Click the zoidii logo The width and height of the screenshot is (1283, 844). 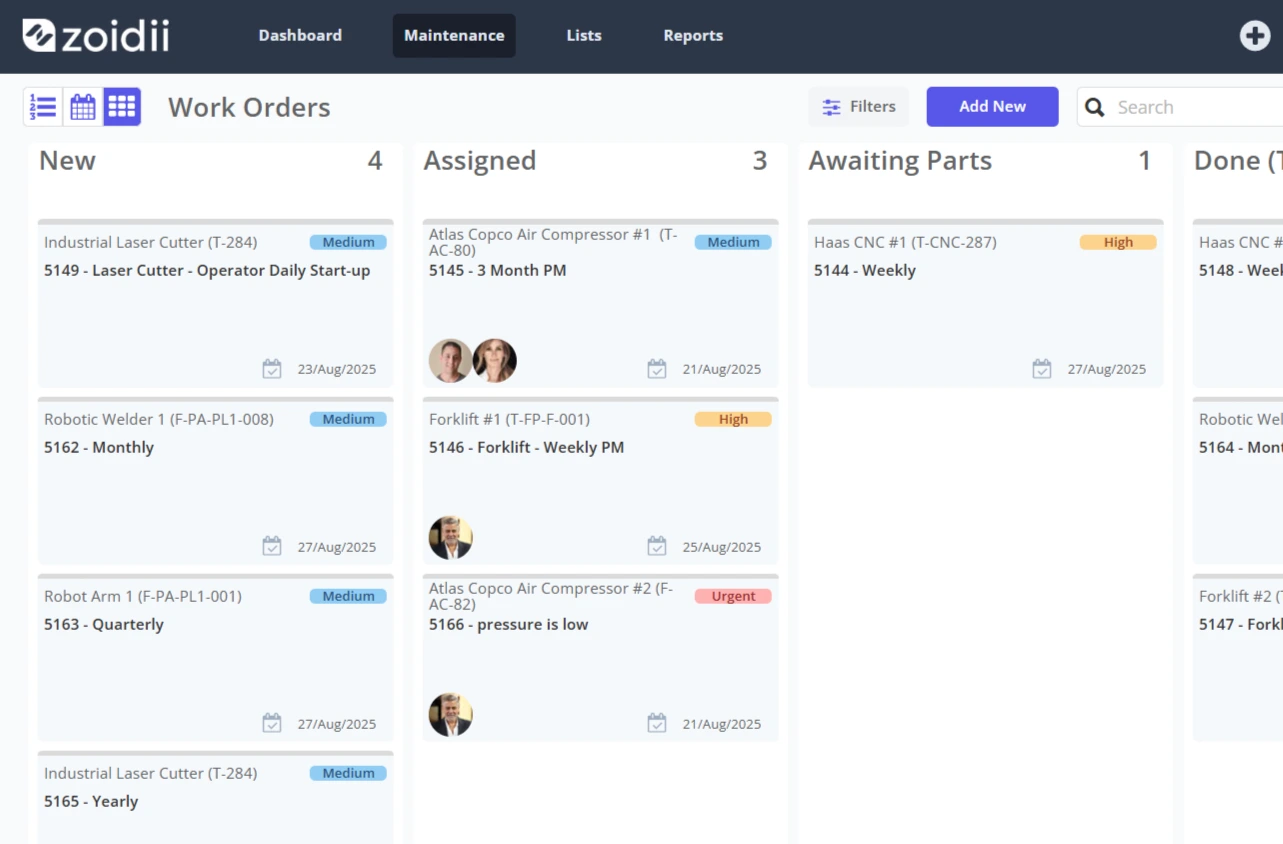tap(96, 36)
